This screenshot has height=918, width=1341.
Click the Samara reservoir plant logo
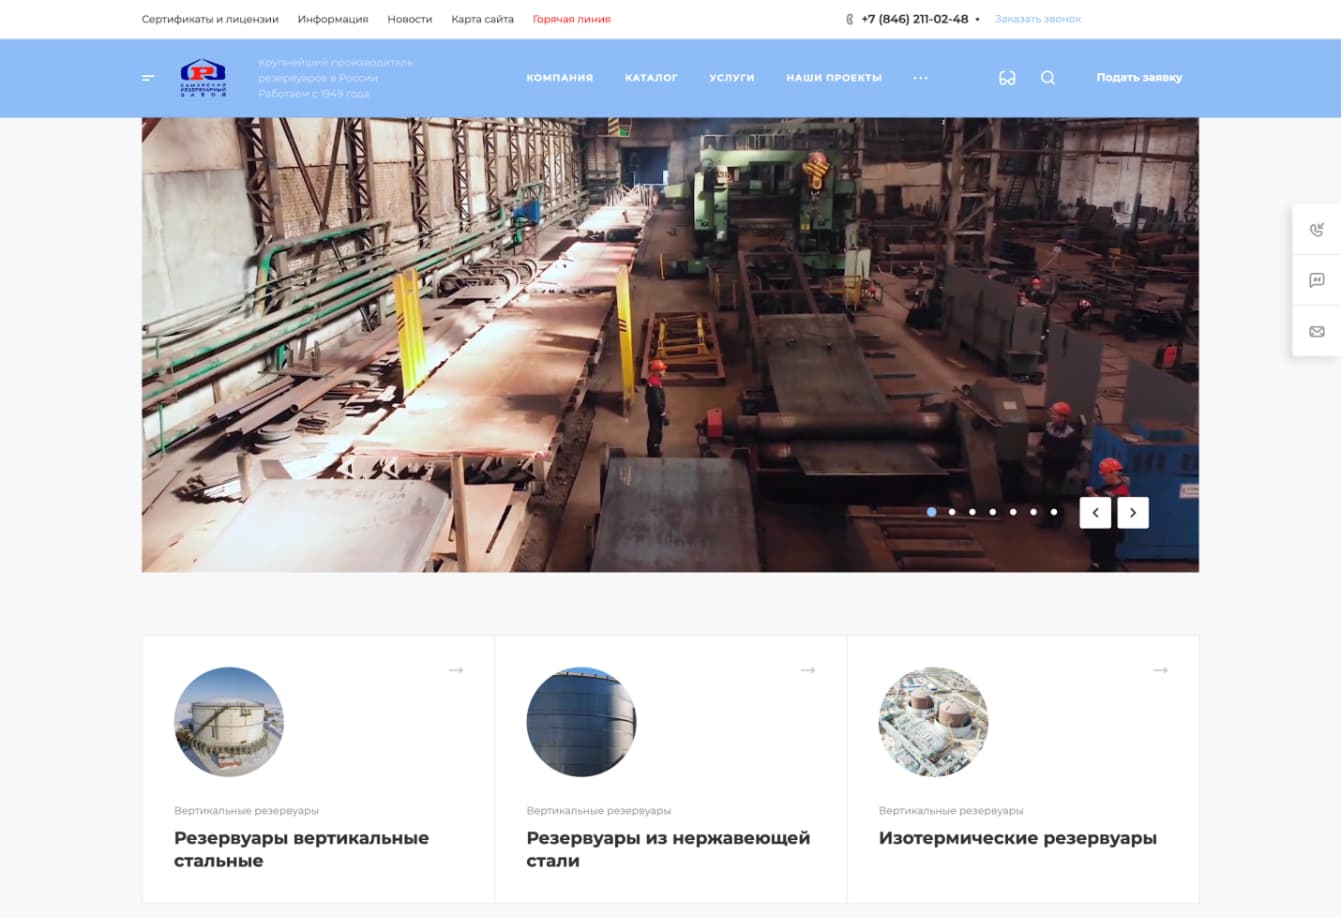tap(203, 77)
